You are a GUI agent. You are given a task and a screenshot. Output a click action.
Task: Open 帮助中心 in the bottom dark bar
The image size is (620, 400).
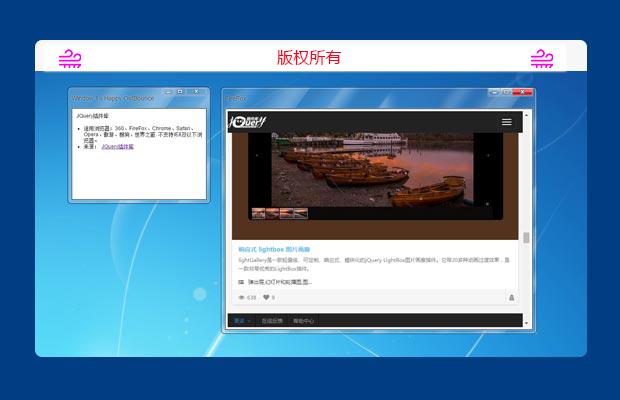(303, 321)
